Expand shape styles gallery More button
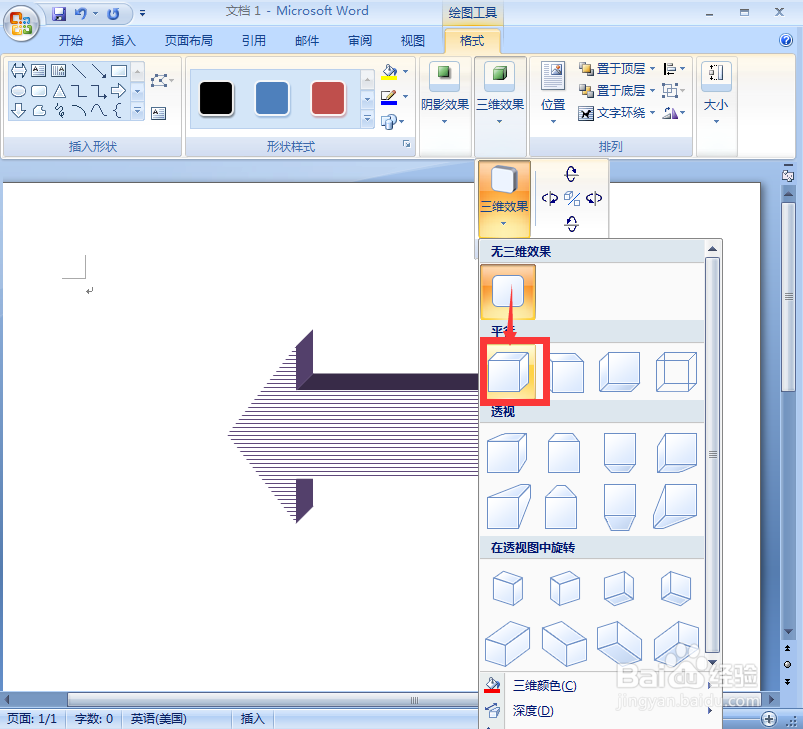 coord(367,119)
